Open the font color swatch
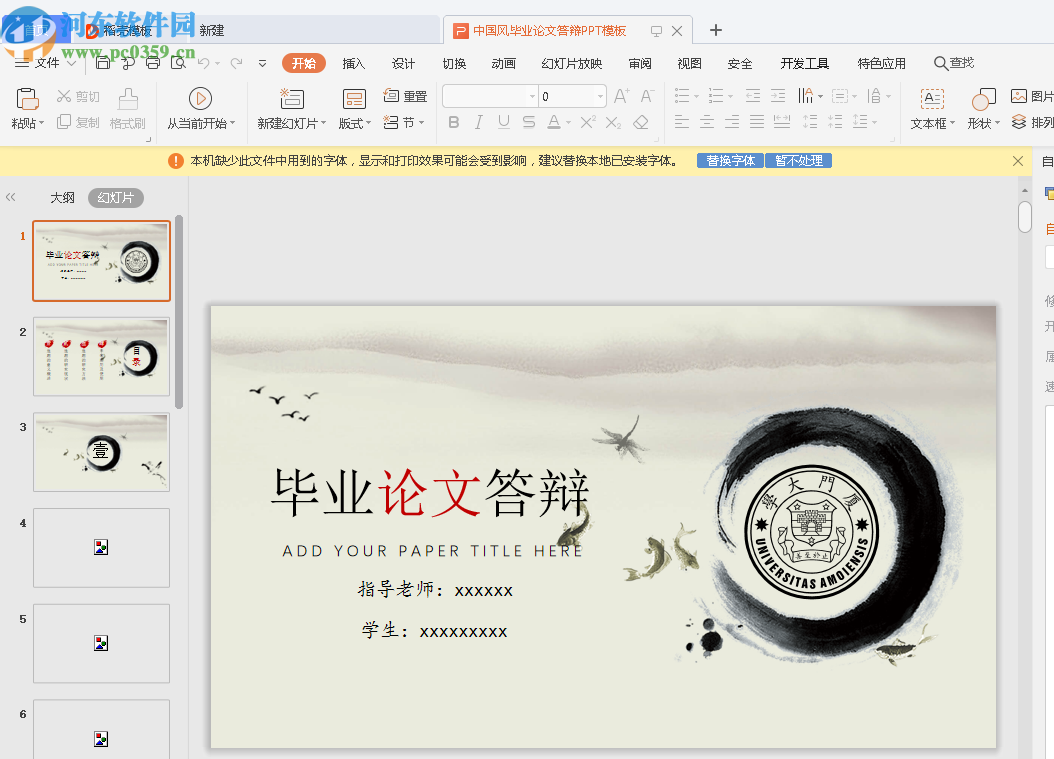This screenshot has width=1054, height=759. [x=555, y=122]
